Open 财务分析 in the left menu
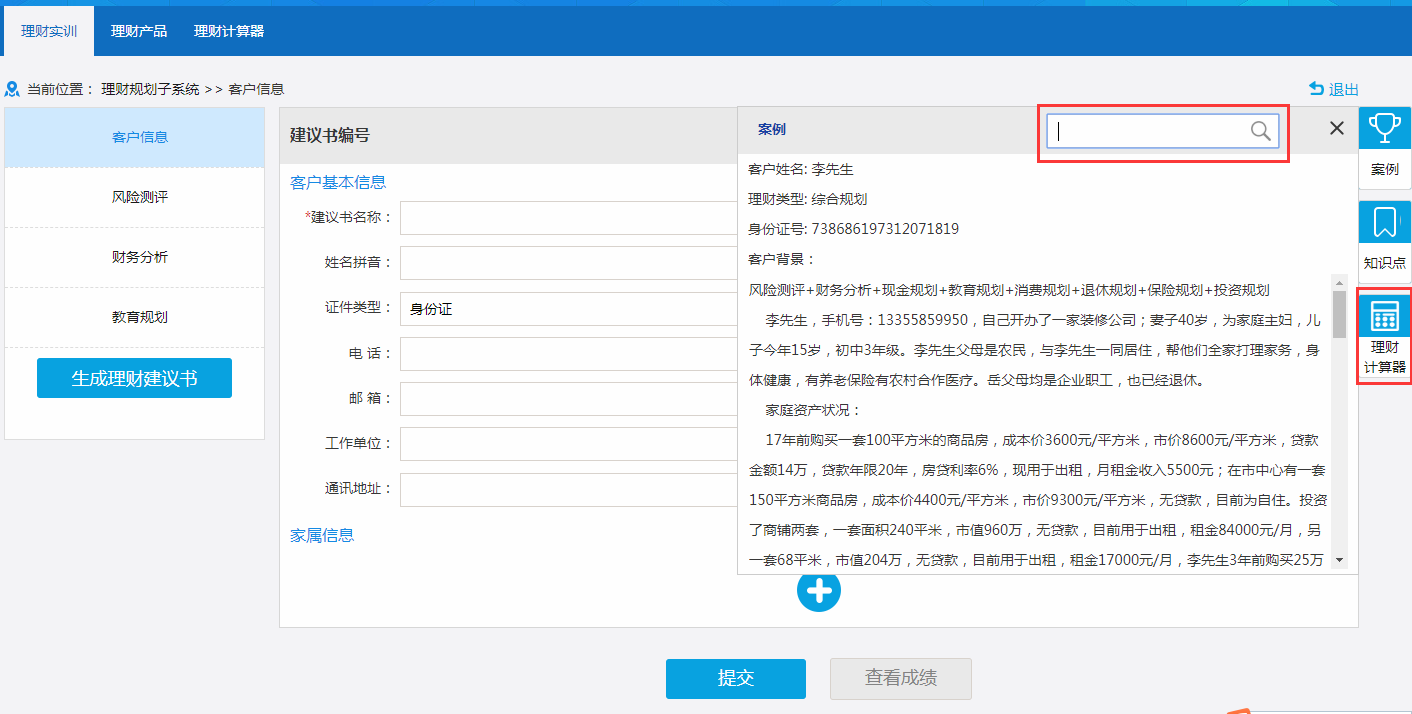 (x=139, y=257)
